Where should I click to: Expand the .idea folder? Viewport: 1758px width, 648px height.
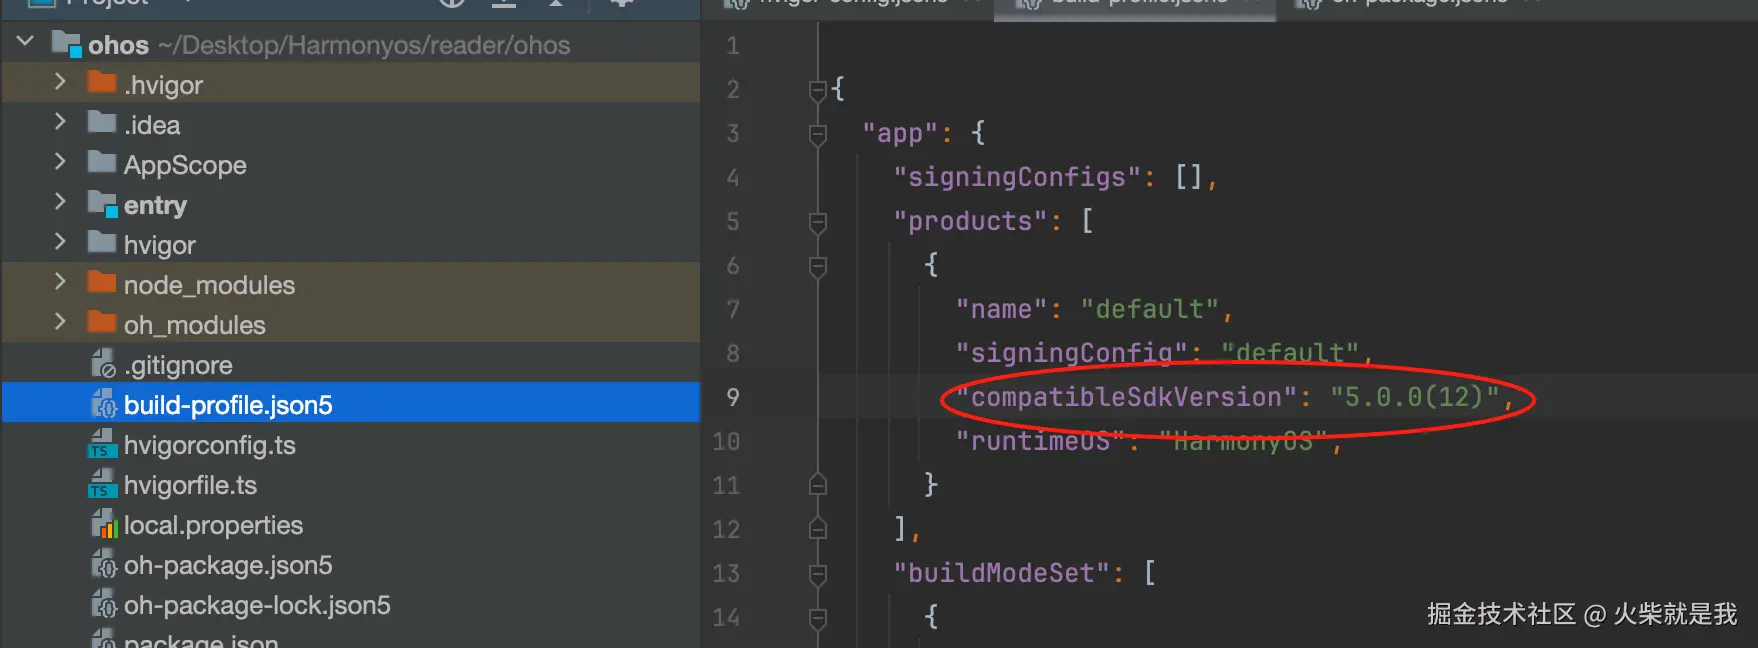click(60, 122)
